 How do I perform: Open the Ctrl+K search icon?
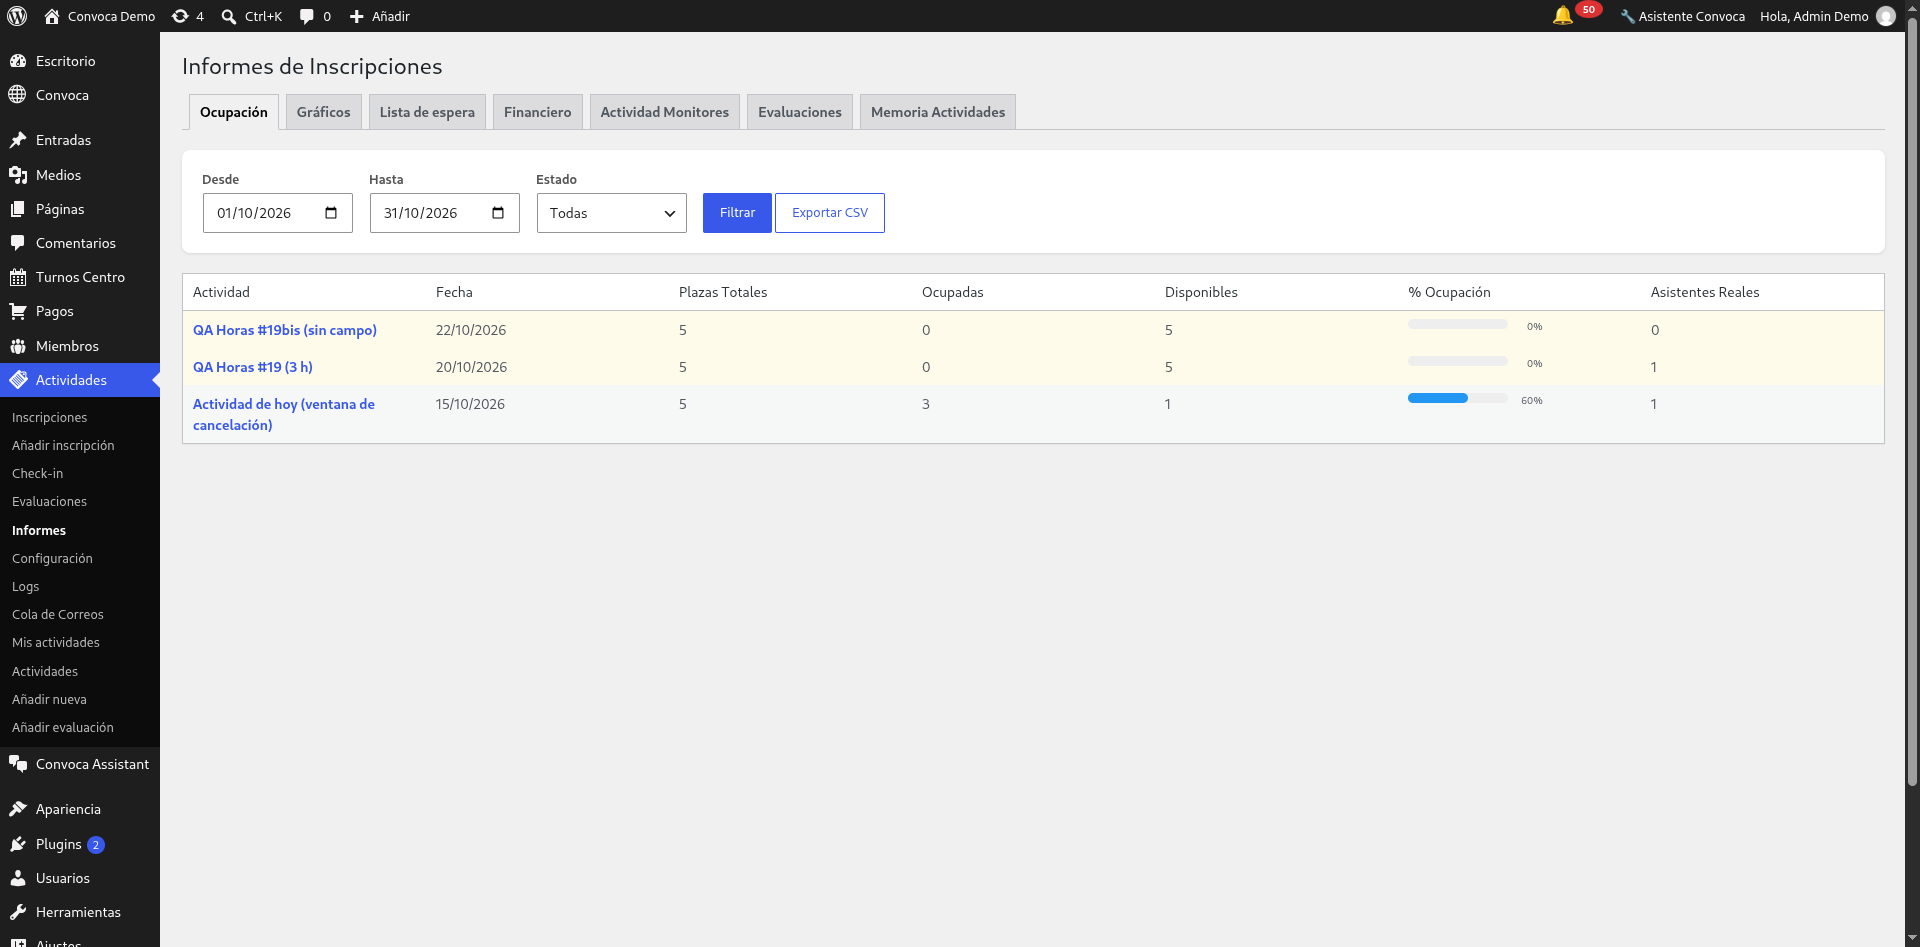(229, 16)
